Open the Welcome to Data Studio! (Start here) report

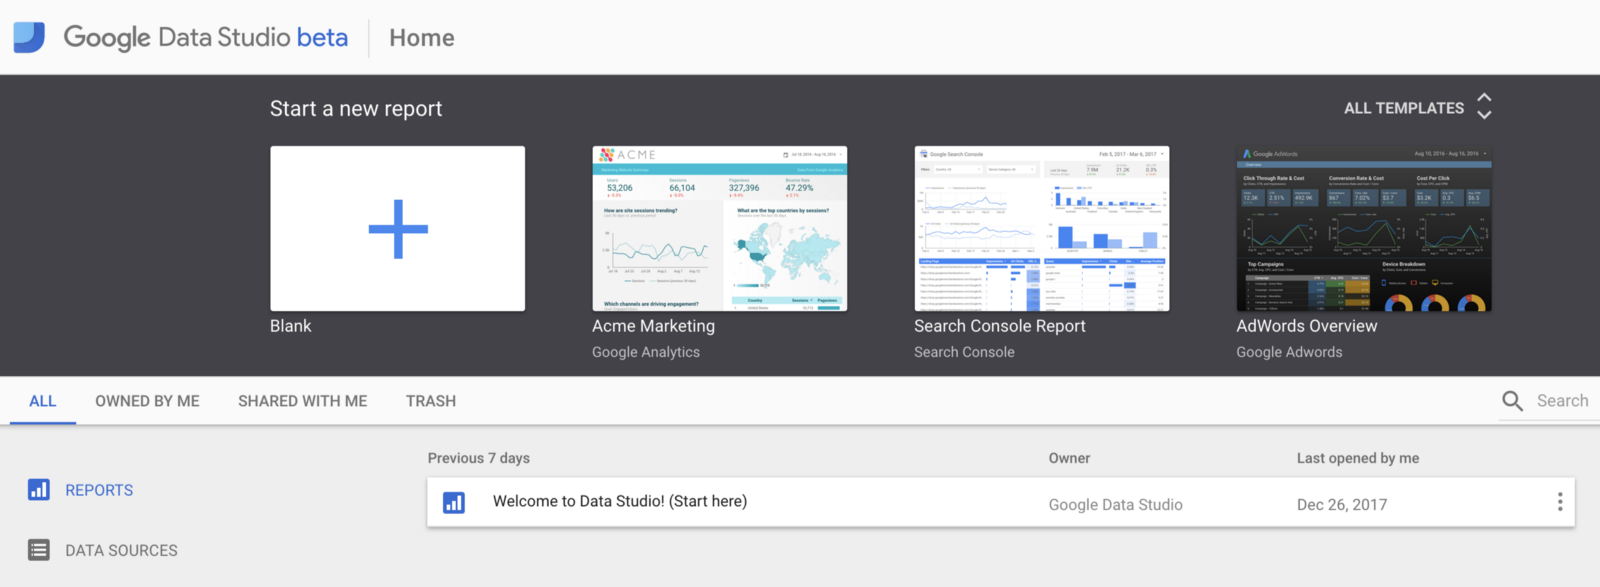(1001, 502)
